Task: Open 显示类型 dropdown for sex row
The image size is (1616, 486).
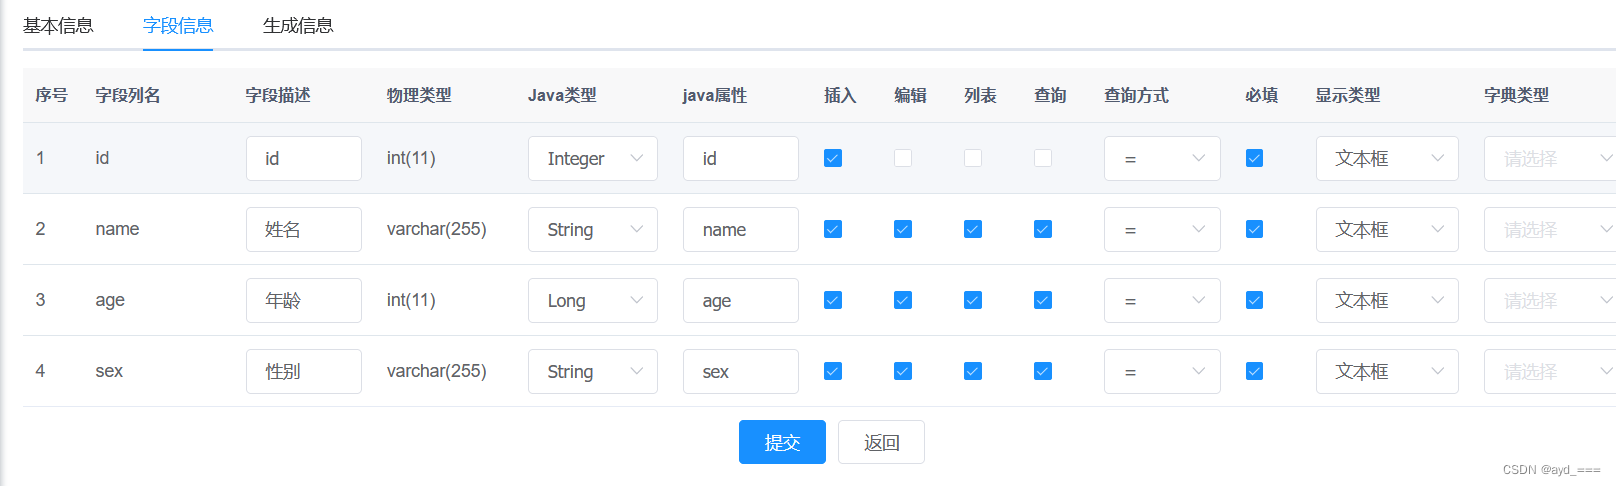Action: pyautogui.click(x=1387, y=371)
